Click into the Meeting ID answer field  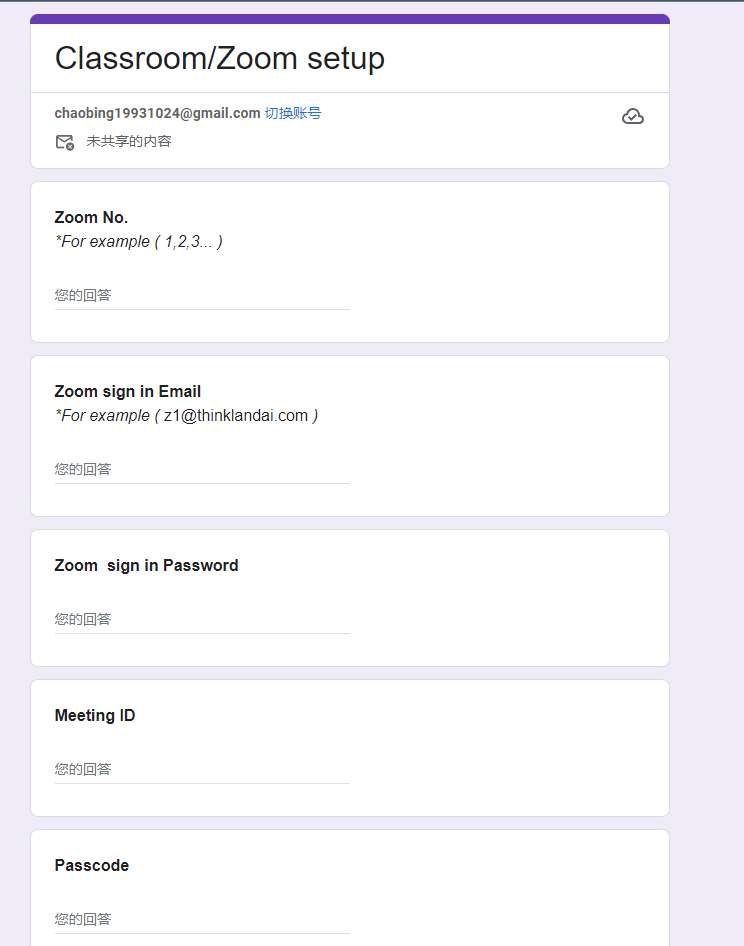(202, 770)
